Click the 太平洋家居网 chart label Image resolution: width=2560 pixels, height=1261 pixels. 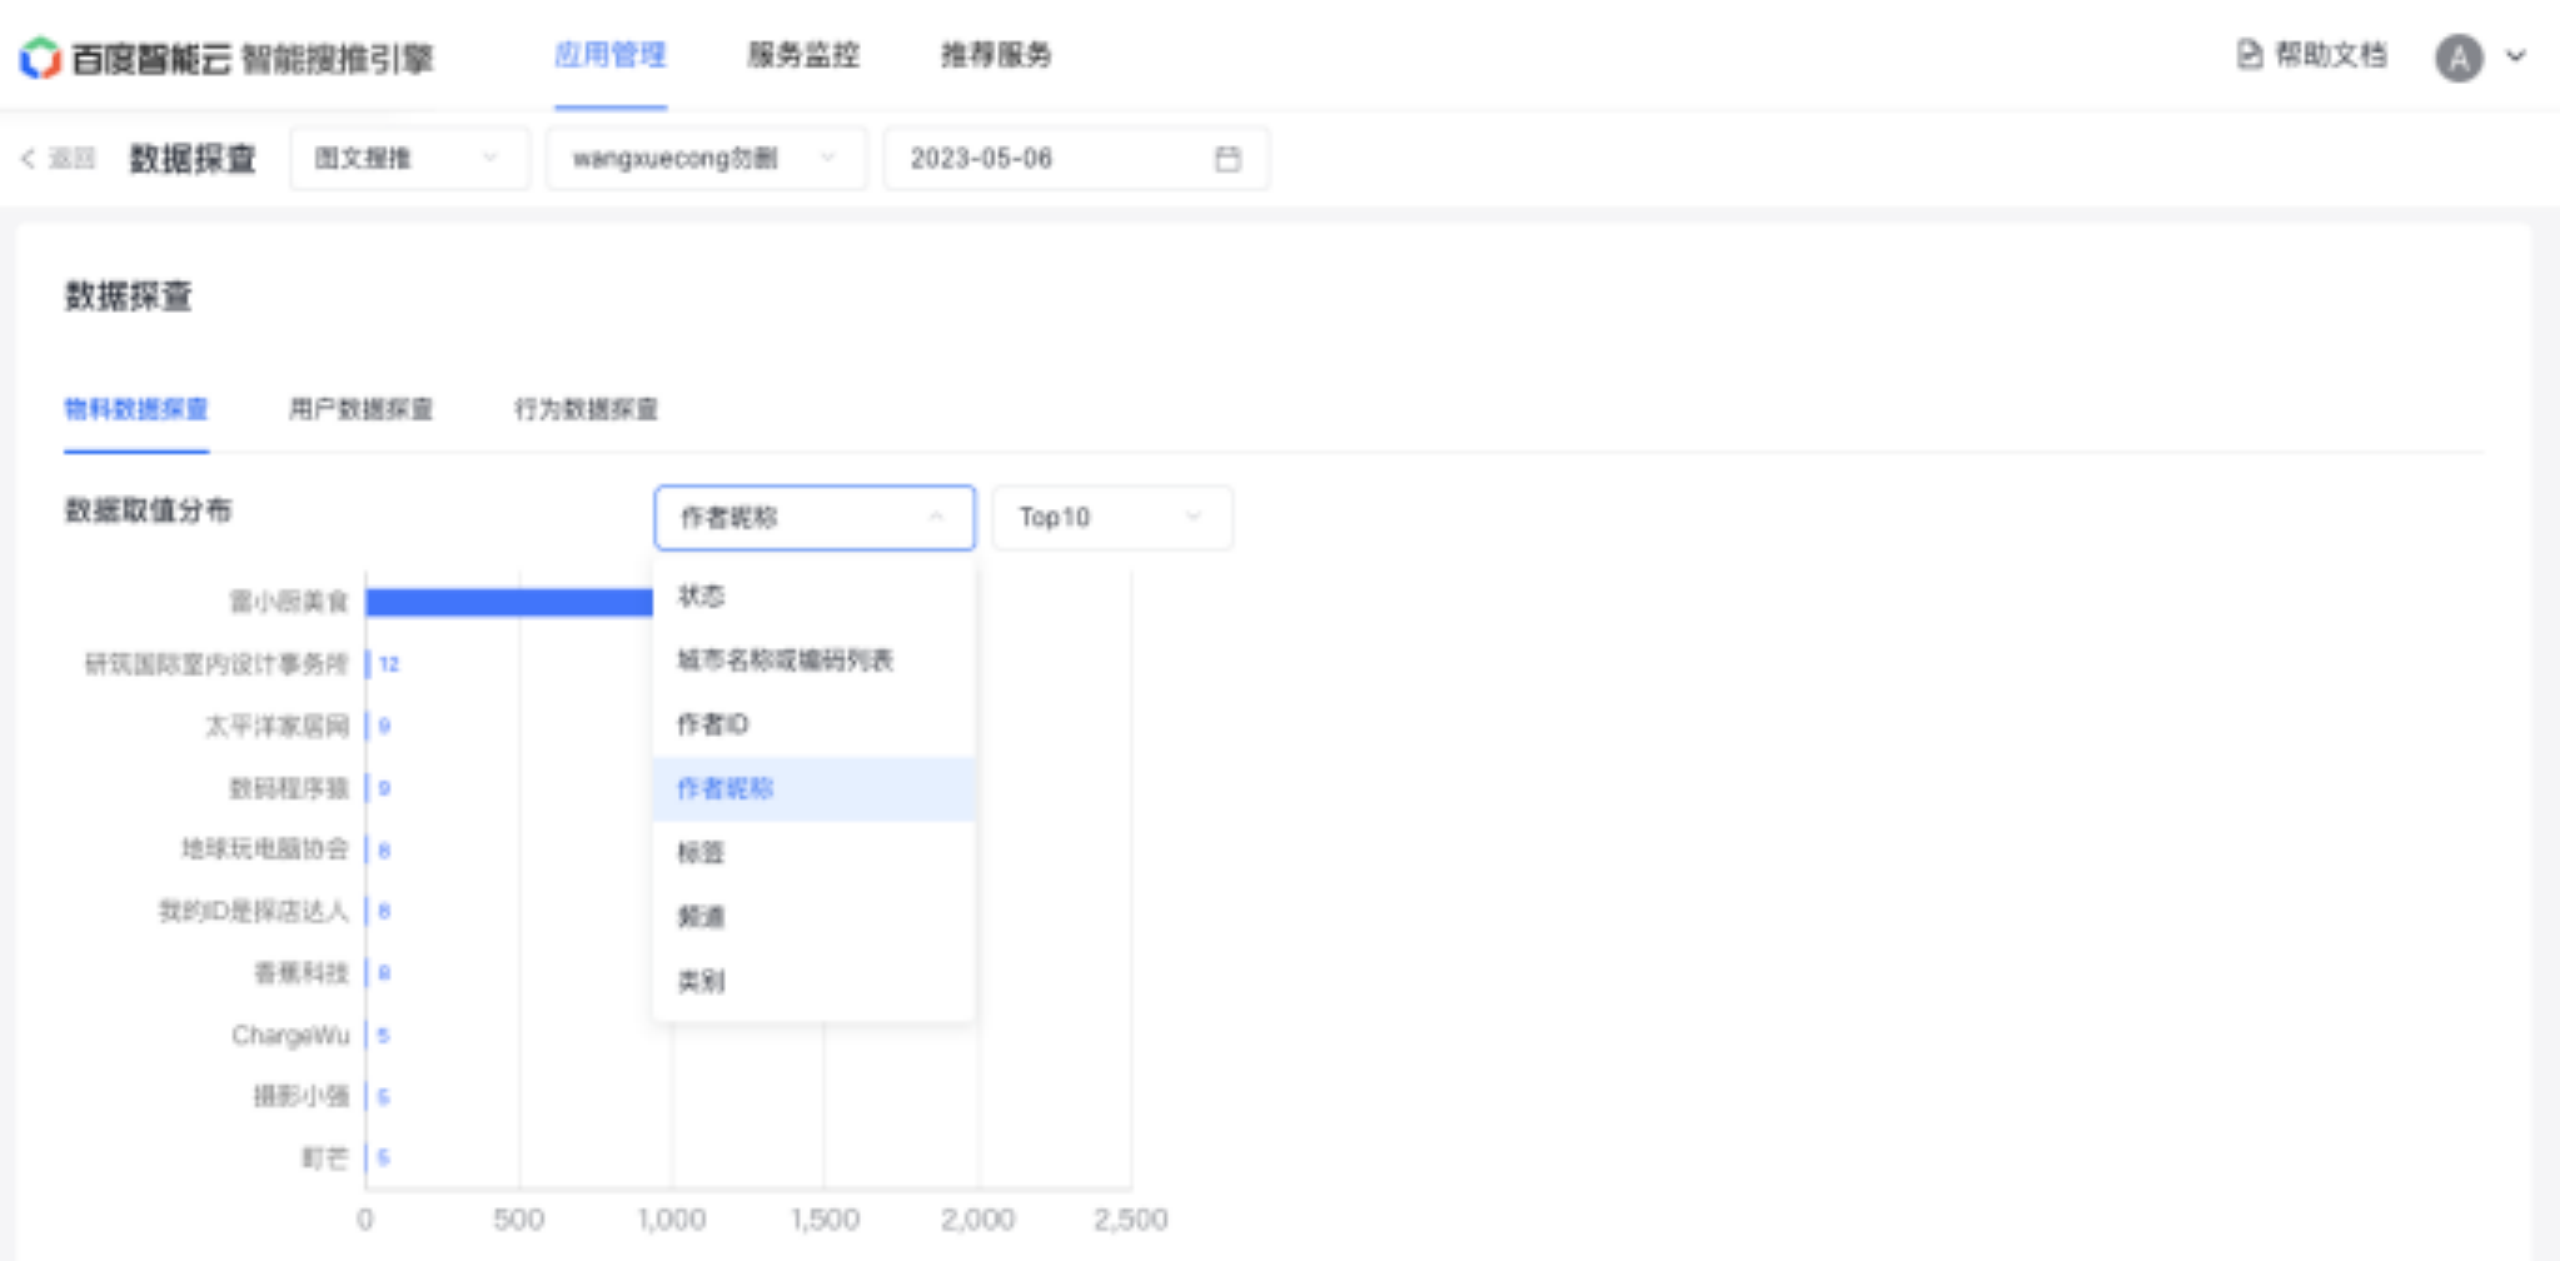tap(277, 726)
